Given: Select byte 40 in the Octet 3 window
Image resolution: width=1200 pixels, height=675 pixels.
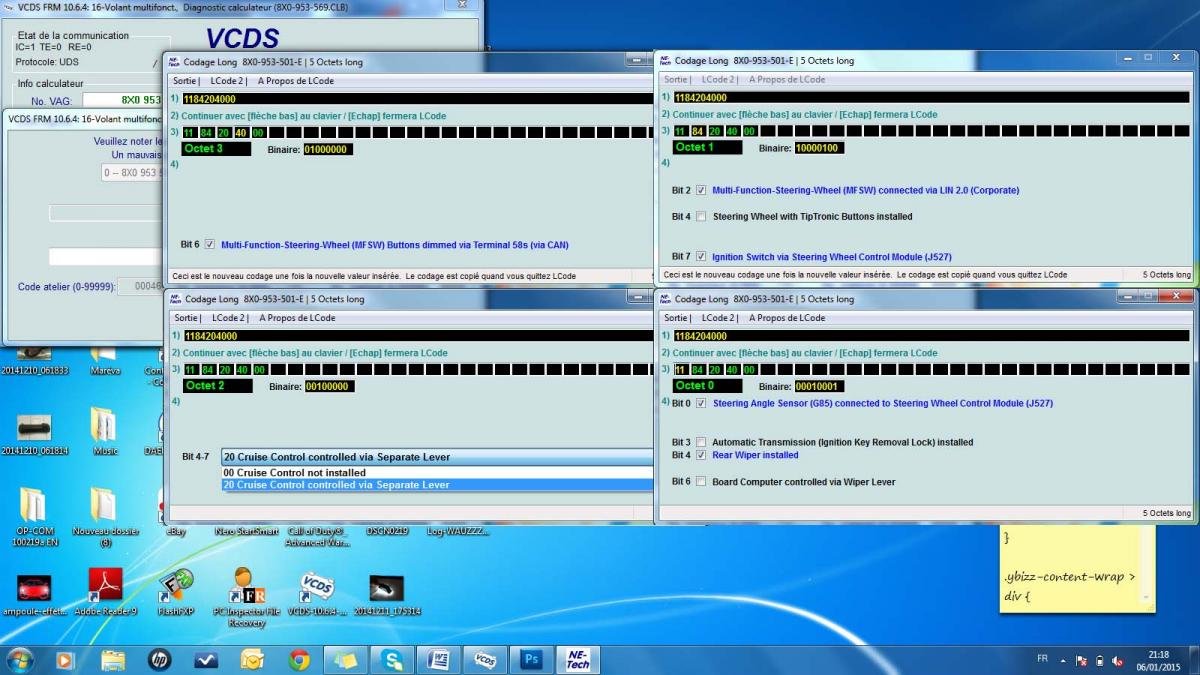Looking at the screenshot, I should [240, 132].
